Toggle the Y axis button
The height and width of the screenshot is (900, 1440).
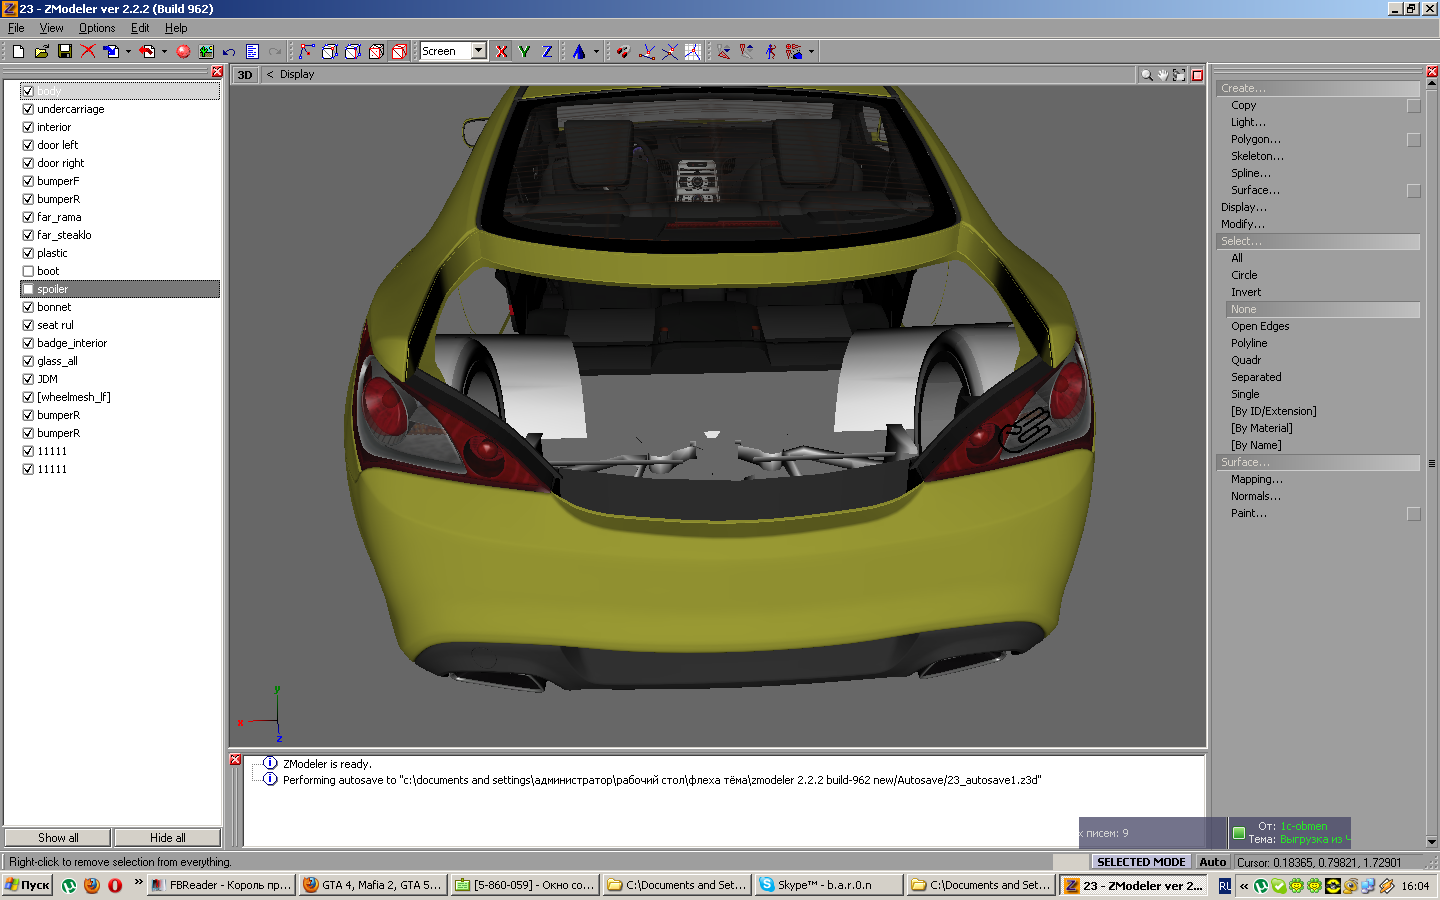click(524, 51)
